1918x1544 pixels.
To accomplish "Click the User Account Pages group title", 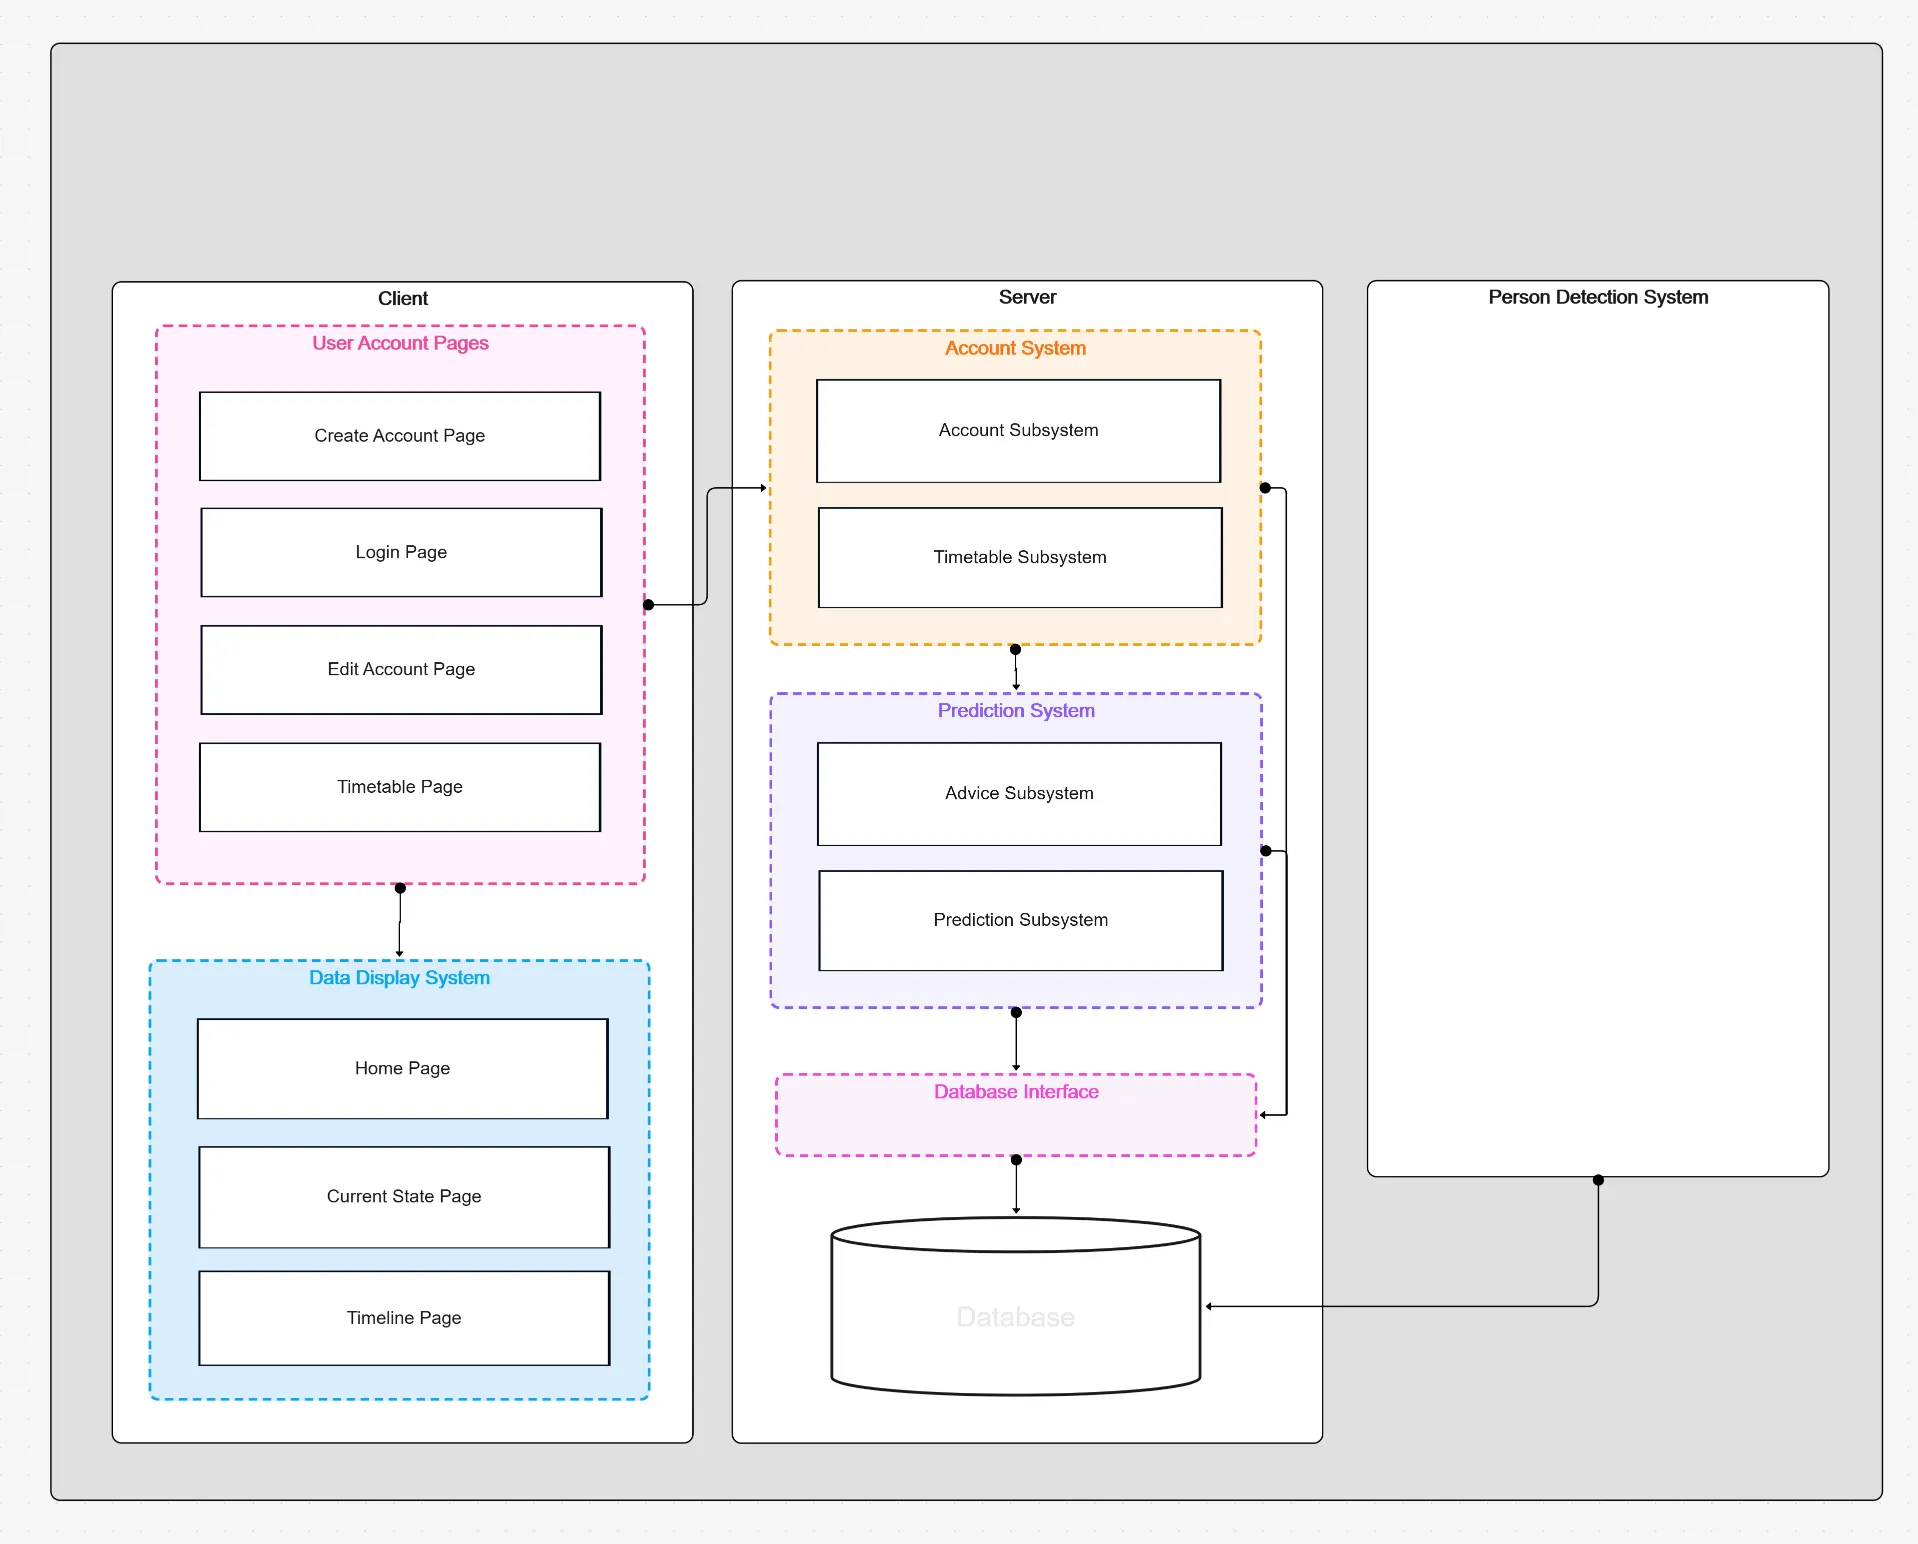I will pyautogui.click(x=400, y=343).
